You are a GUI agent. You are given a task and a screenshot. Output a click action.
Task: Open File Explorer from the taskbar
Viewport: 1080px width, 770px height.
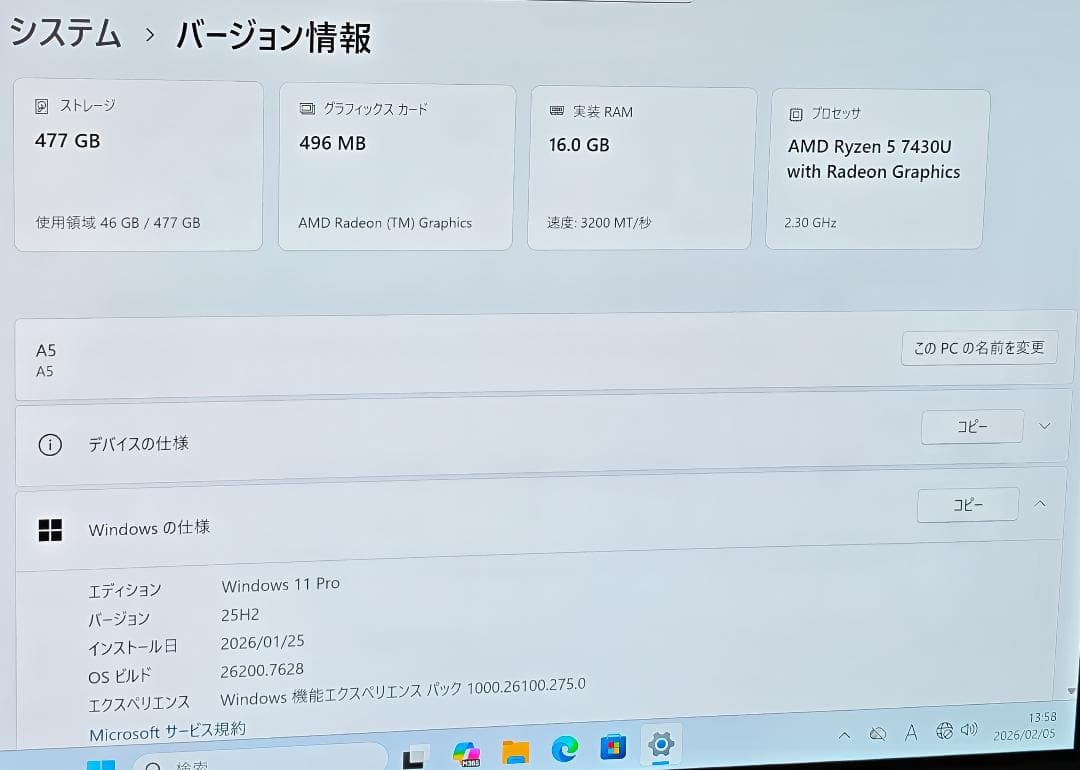click(516, 750)
